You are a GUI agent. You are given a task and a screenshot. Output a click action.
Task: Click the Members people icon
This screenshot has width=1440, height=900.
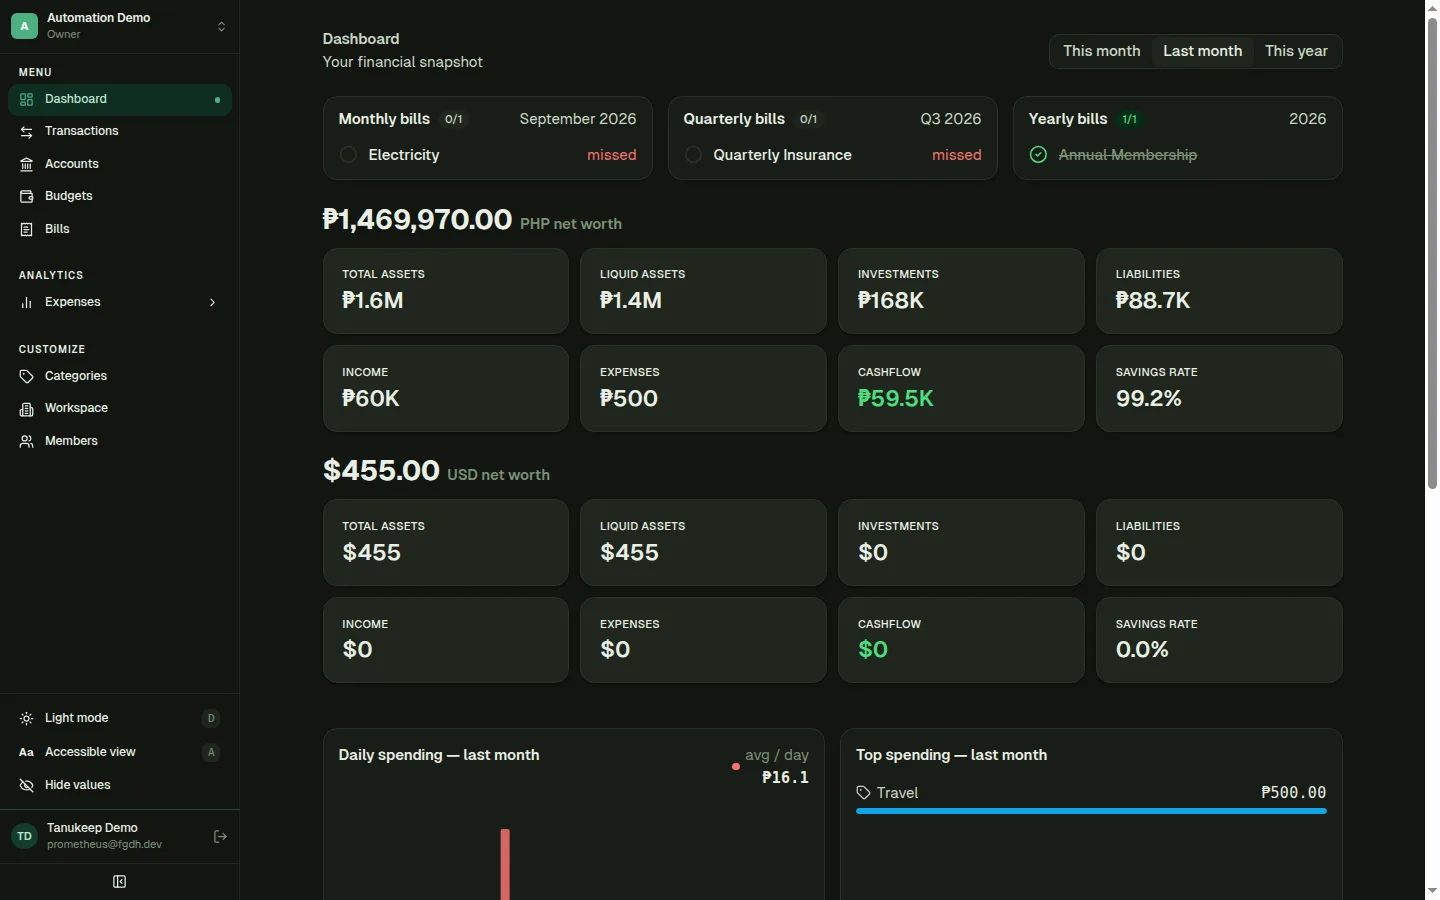coord(26,441)
